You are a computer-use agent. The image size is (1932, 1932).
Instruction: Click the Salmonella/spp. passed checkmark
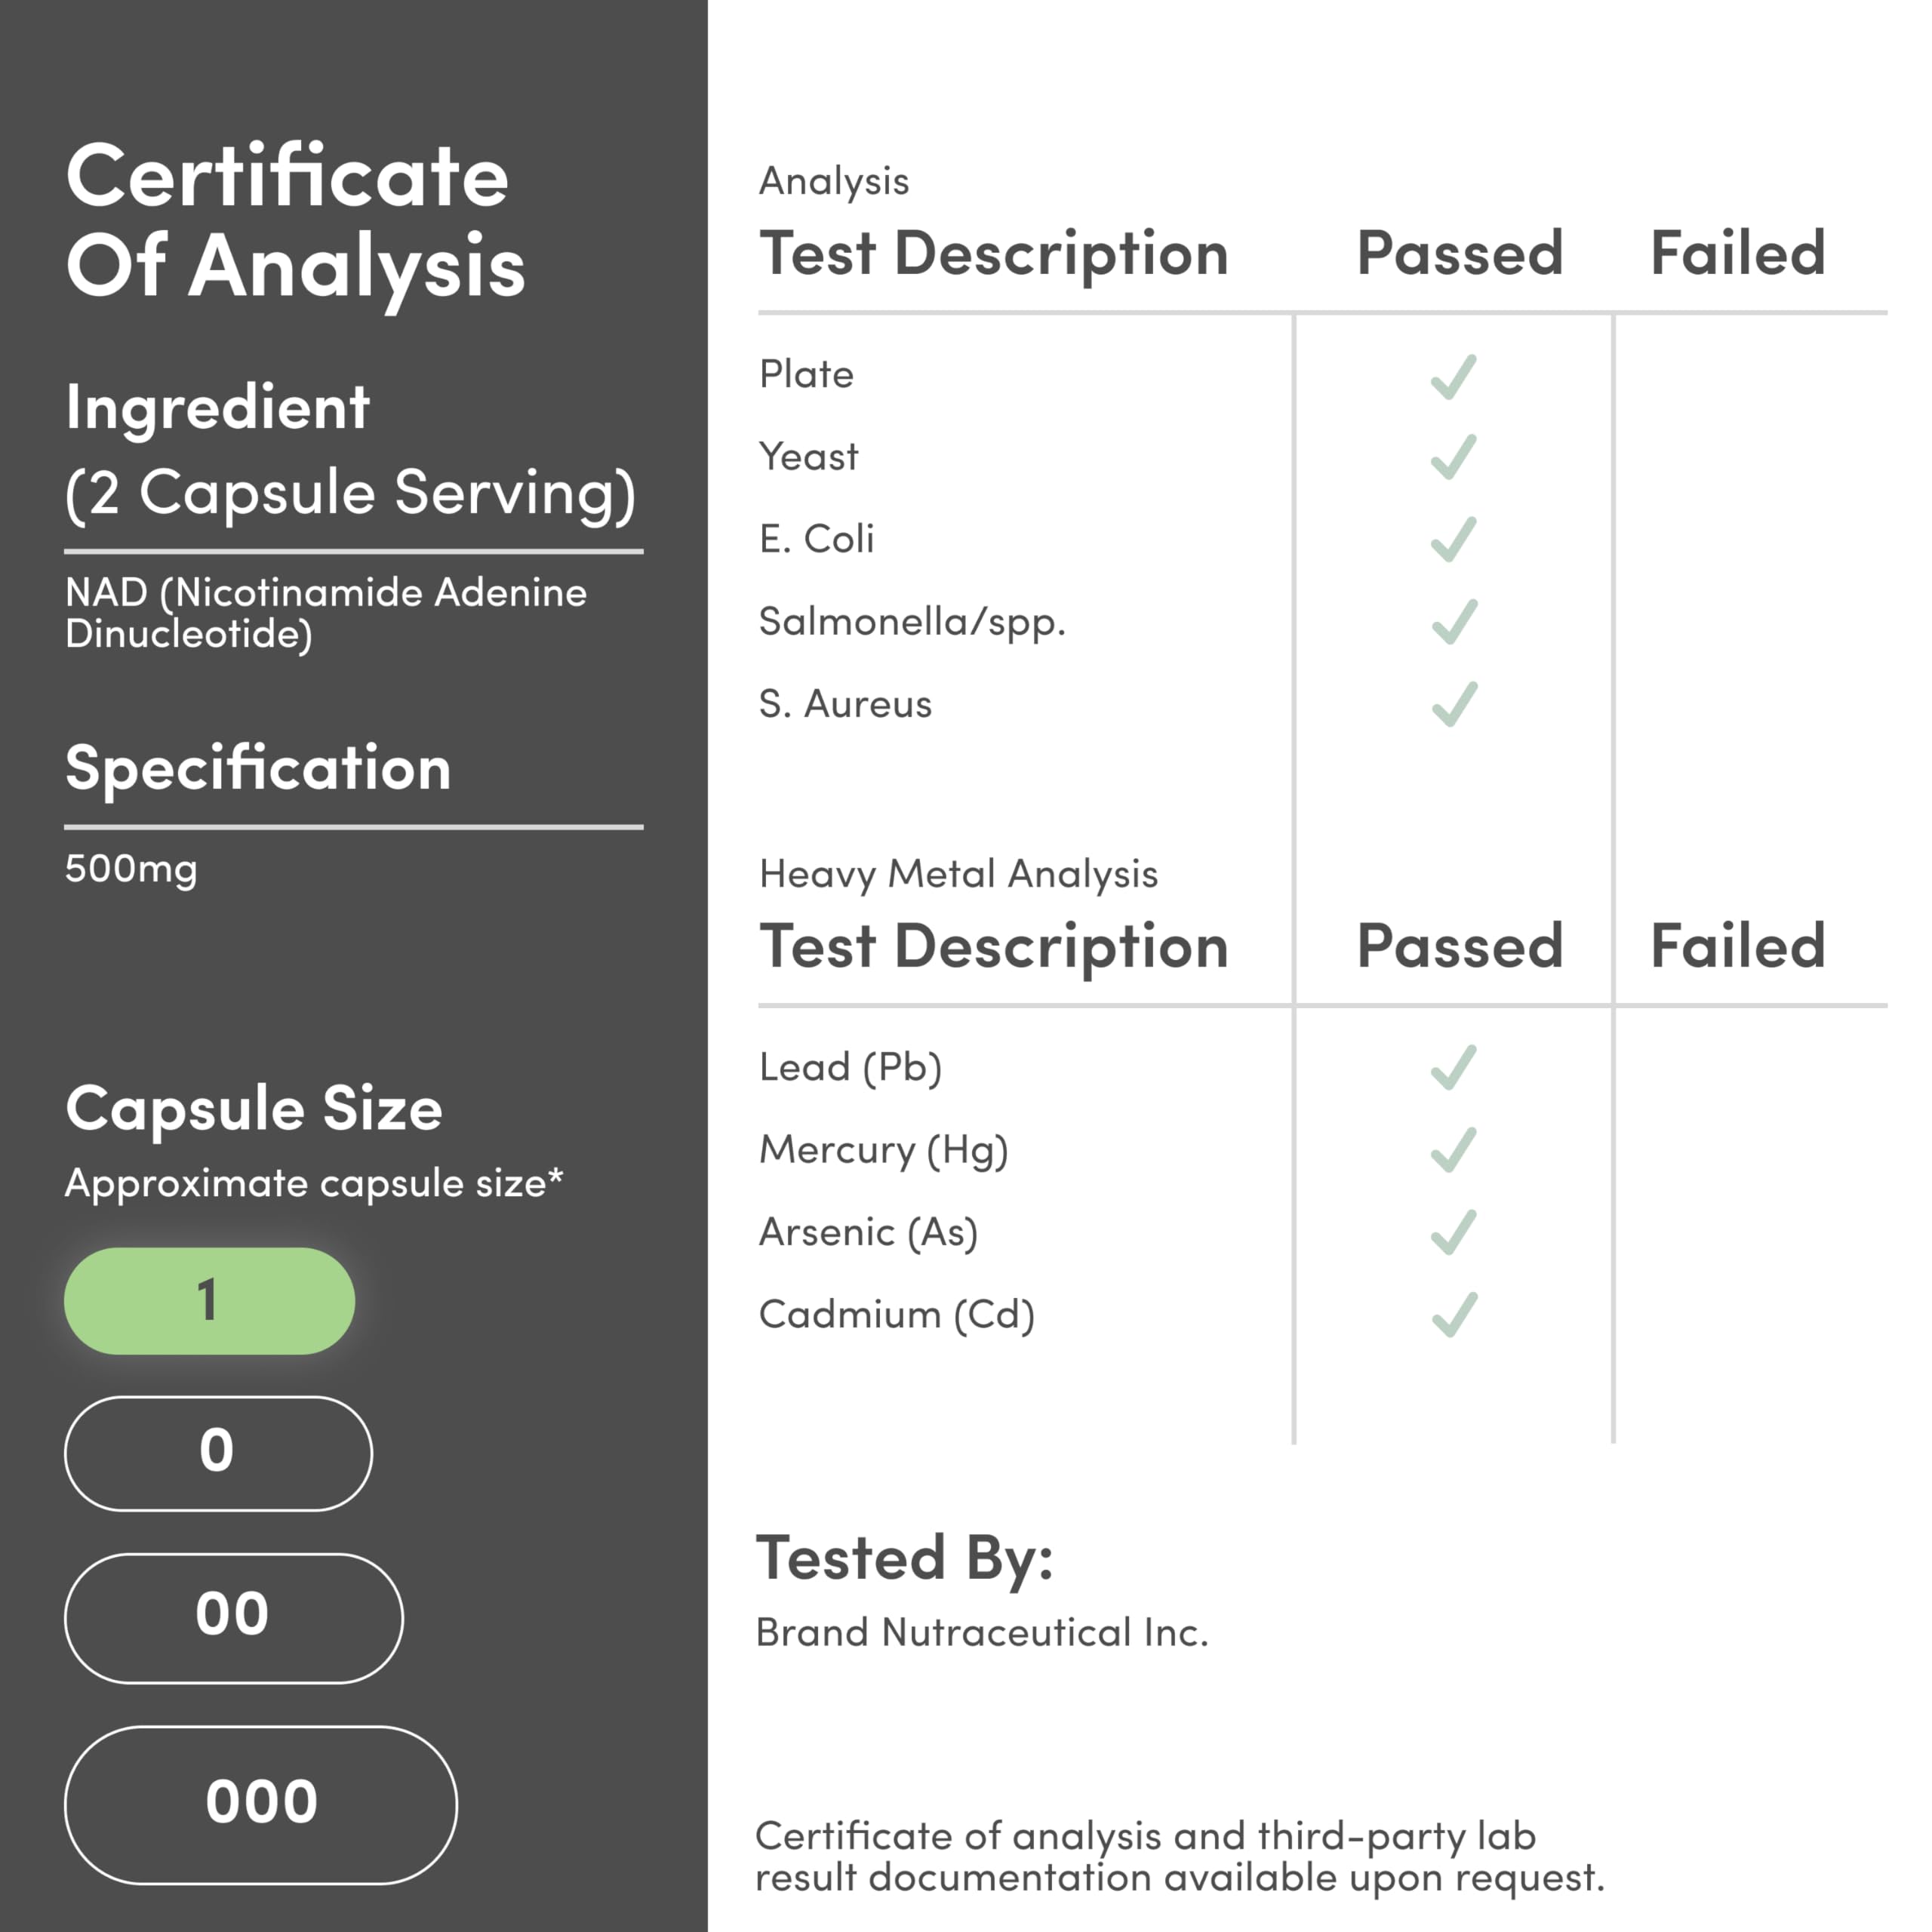1453,622
